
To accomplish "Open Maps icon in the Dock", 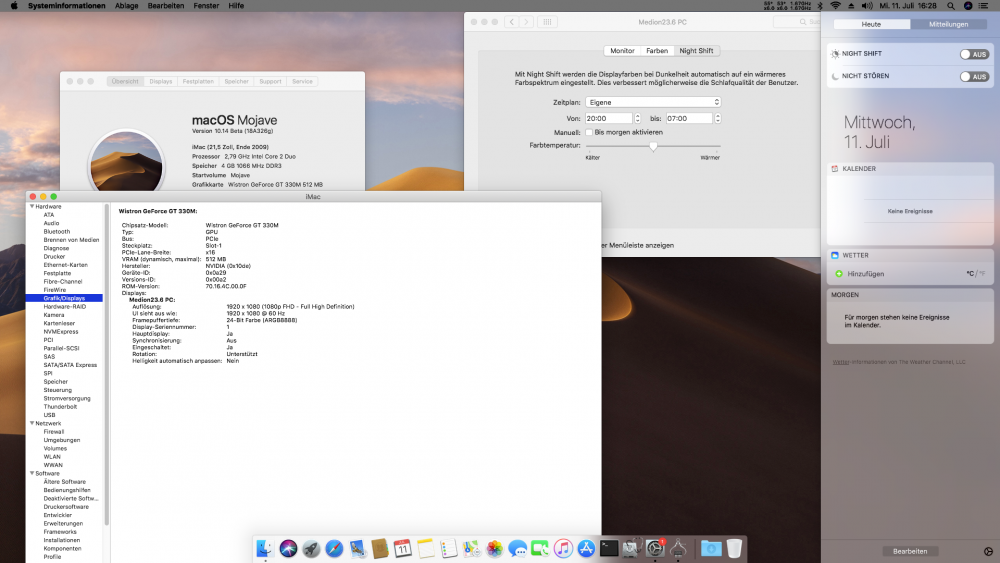I will pyautogui.click(x=472, y=548).
